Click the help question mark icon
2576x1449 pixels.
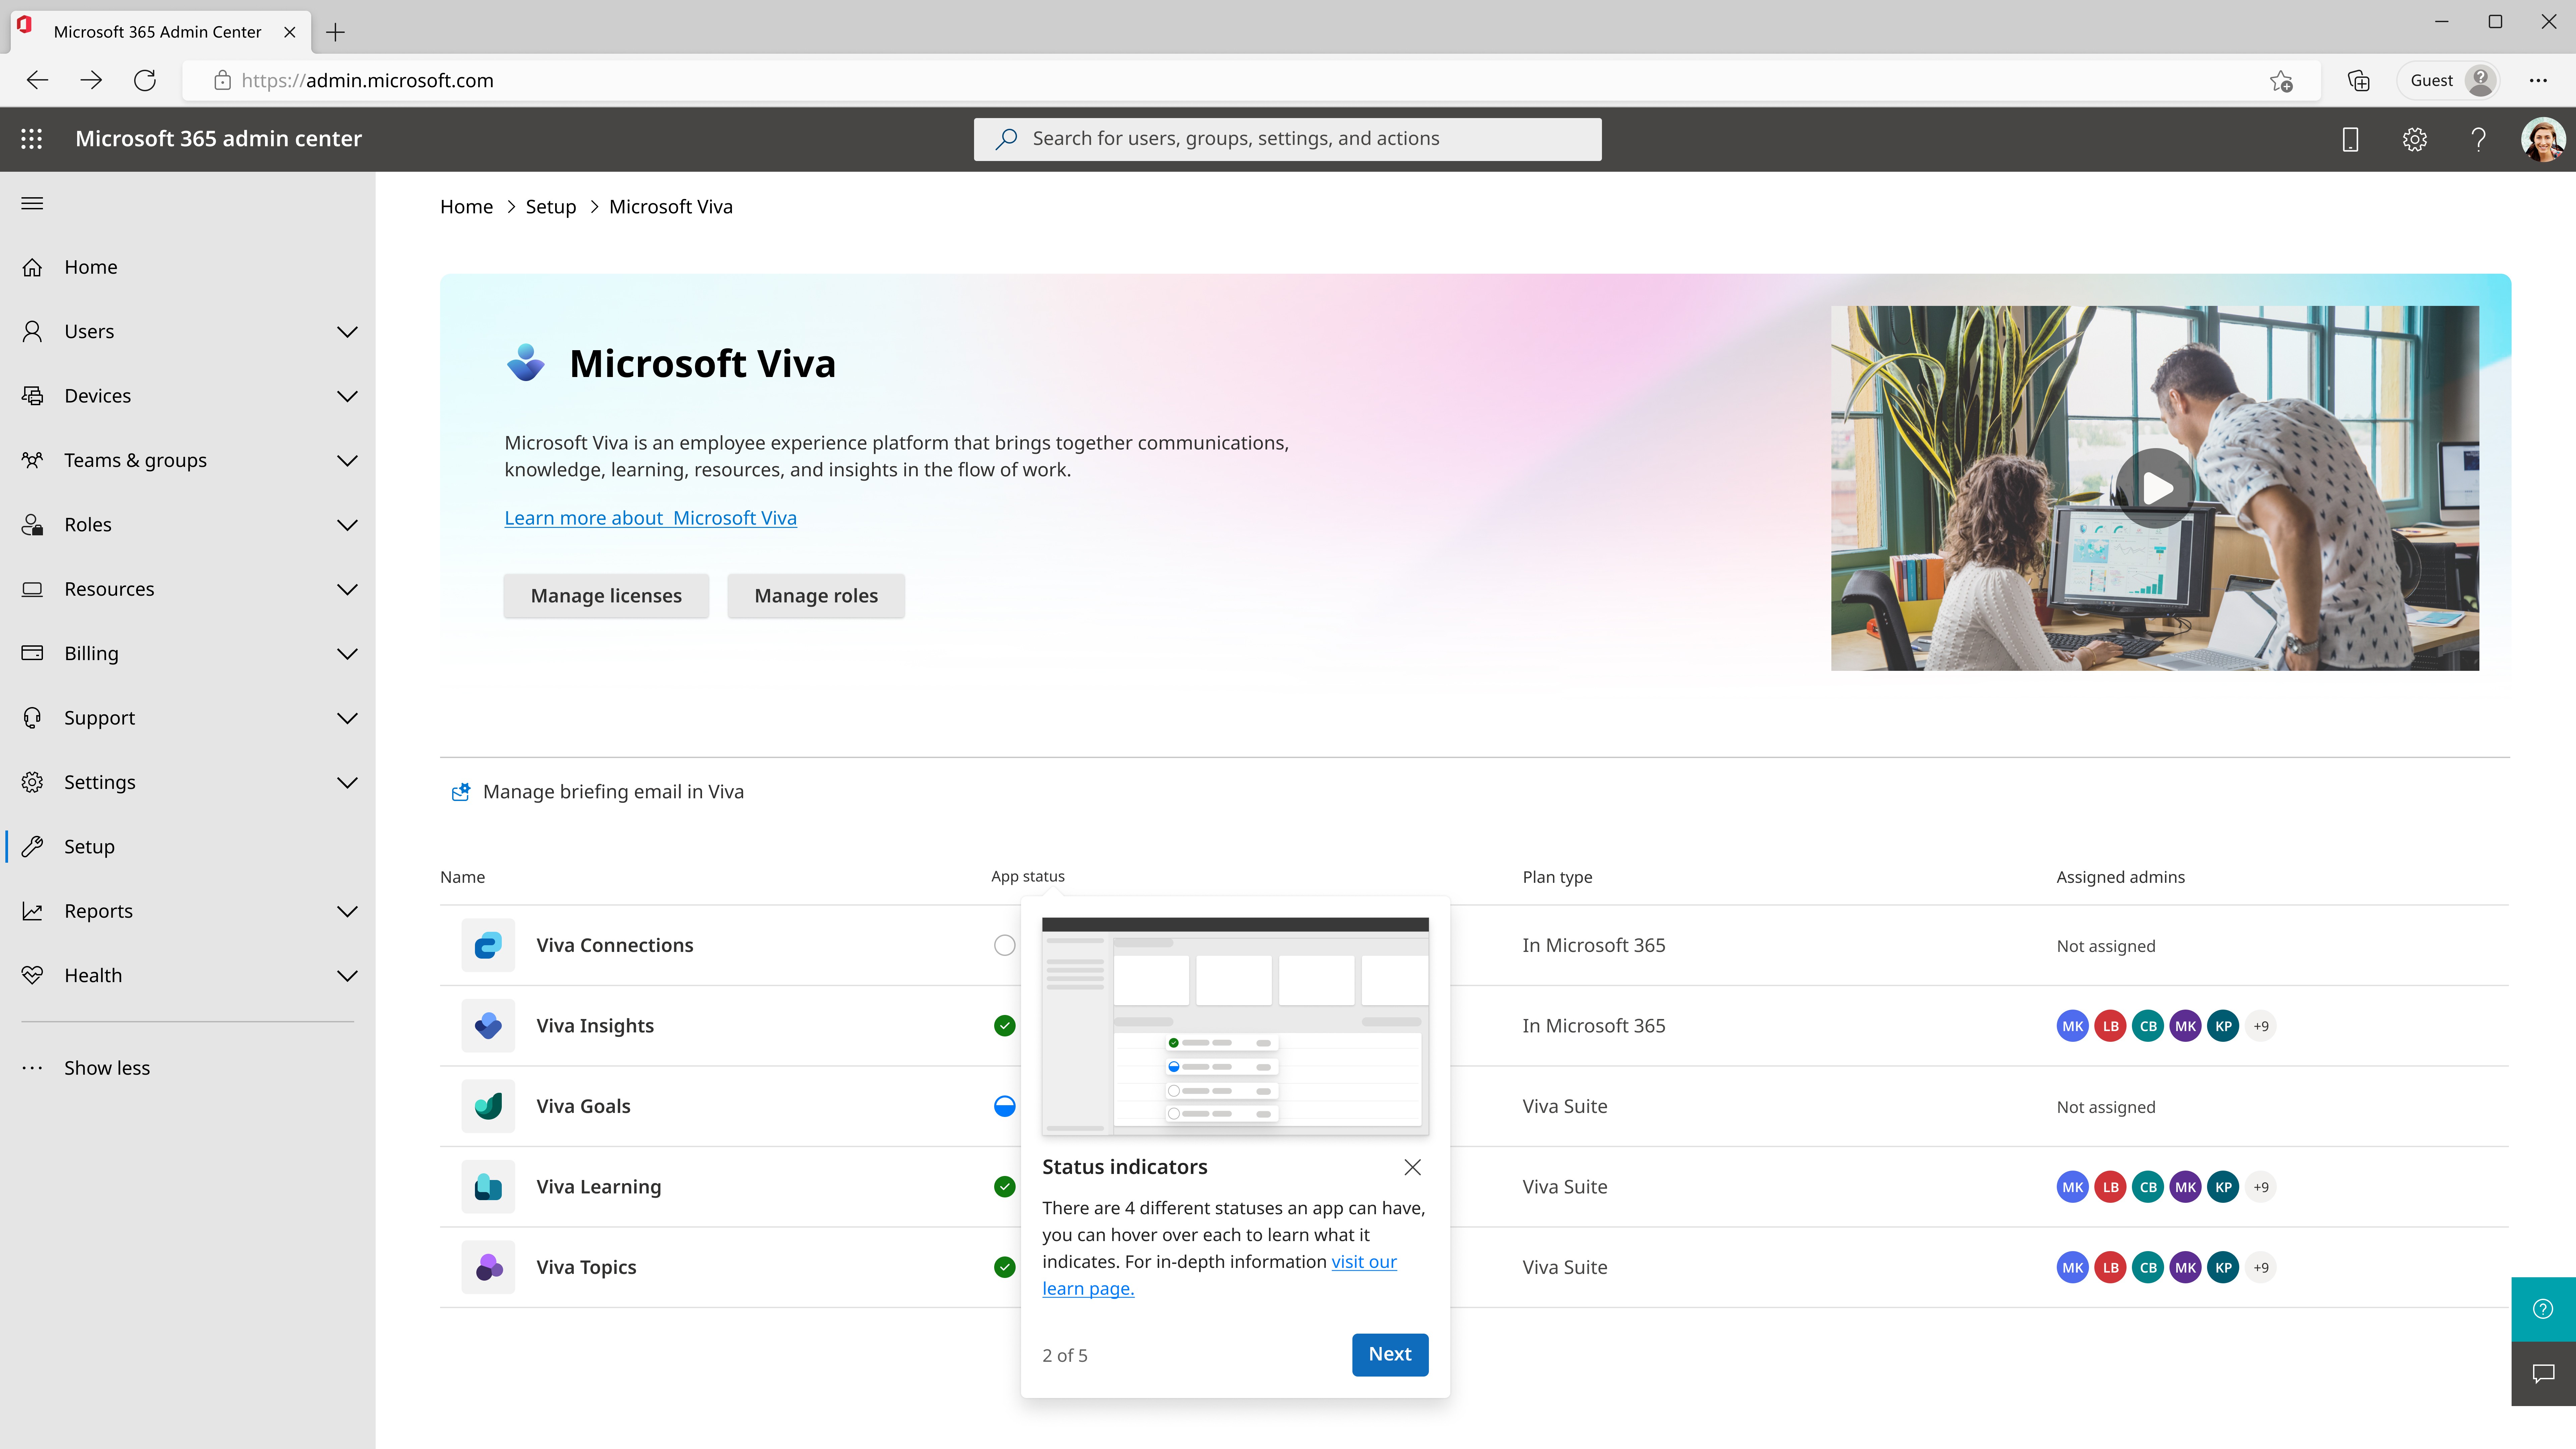(x=2478, y=139)
